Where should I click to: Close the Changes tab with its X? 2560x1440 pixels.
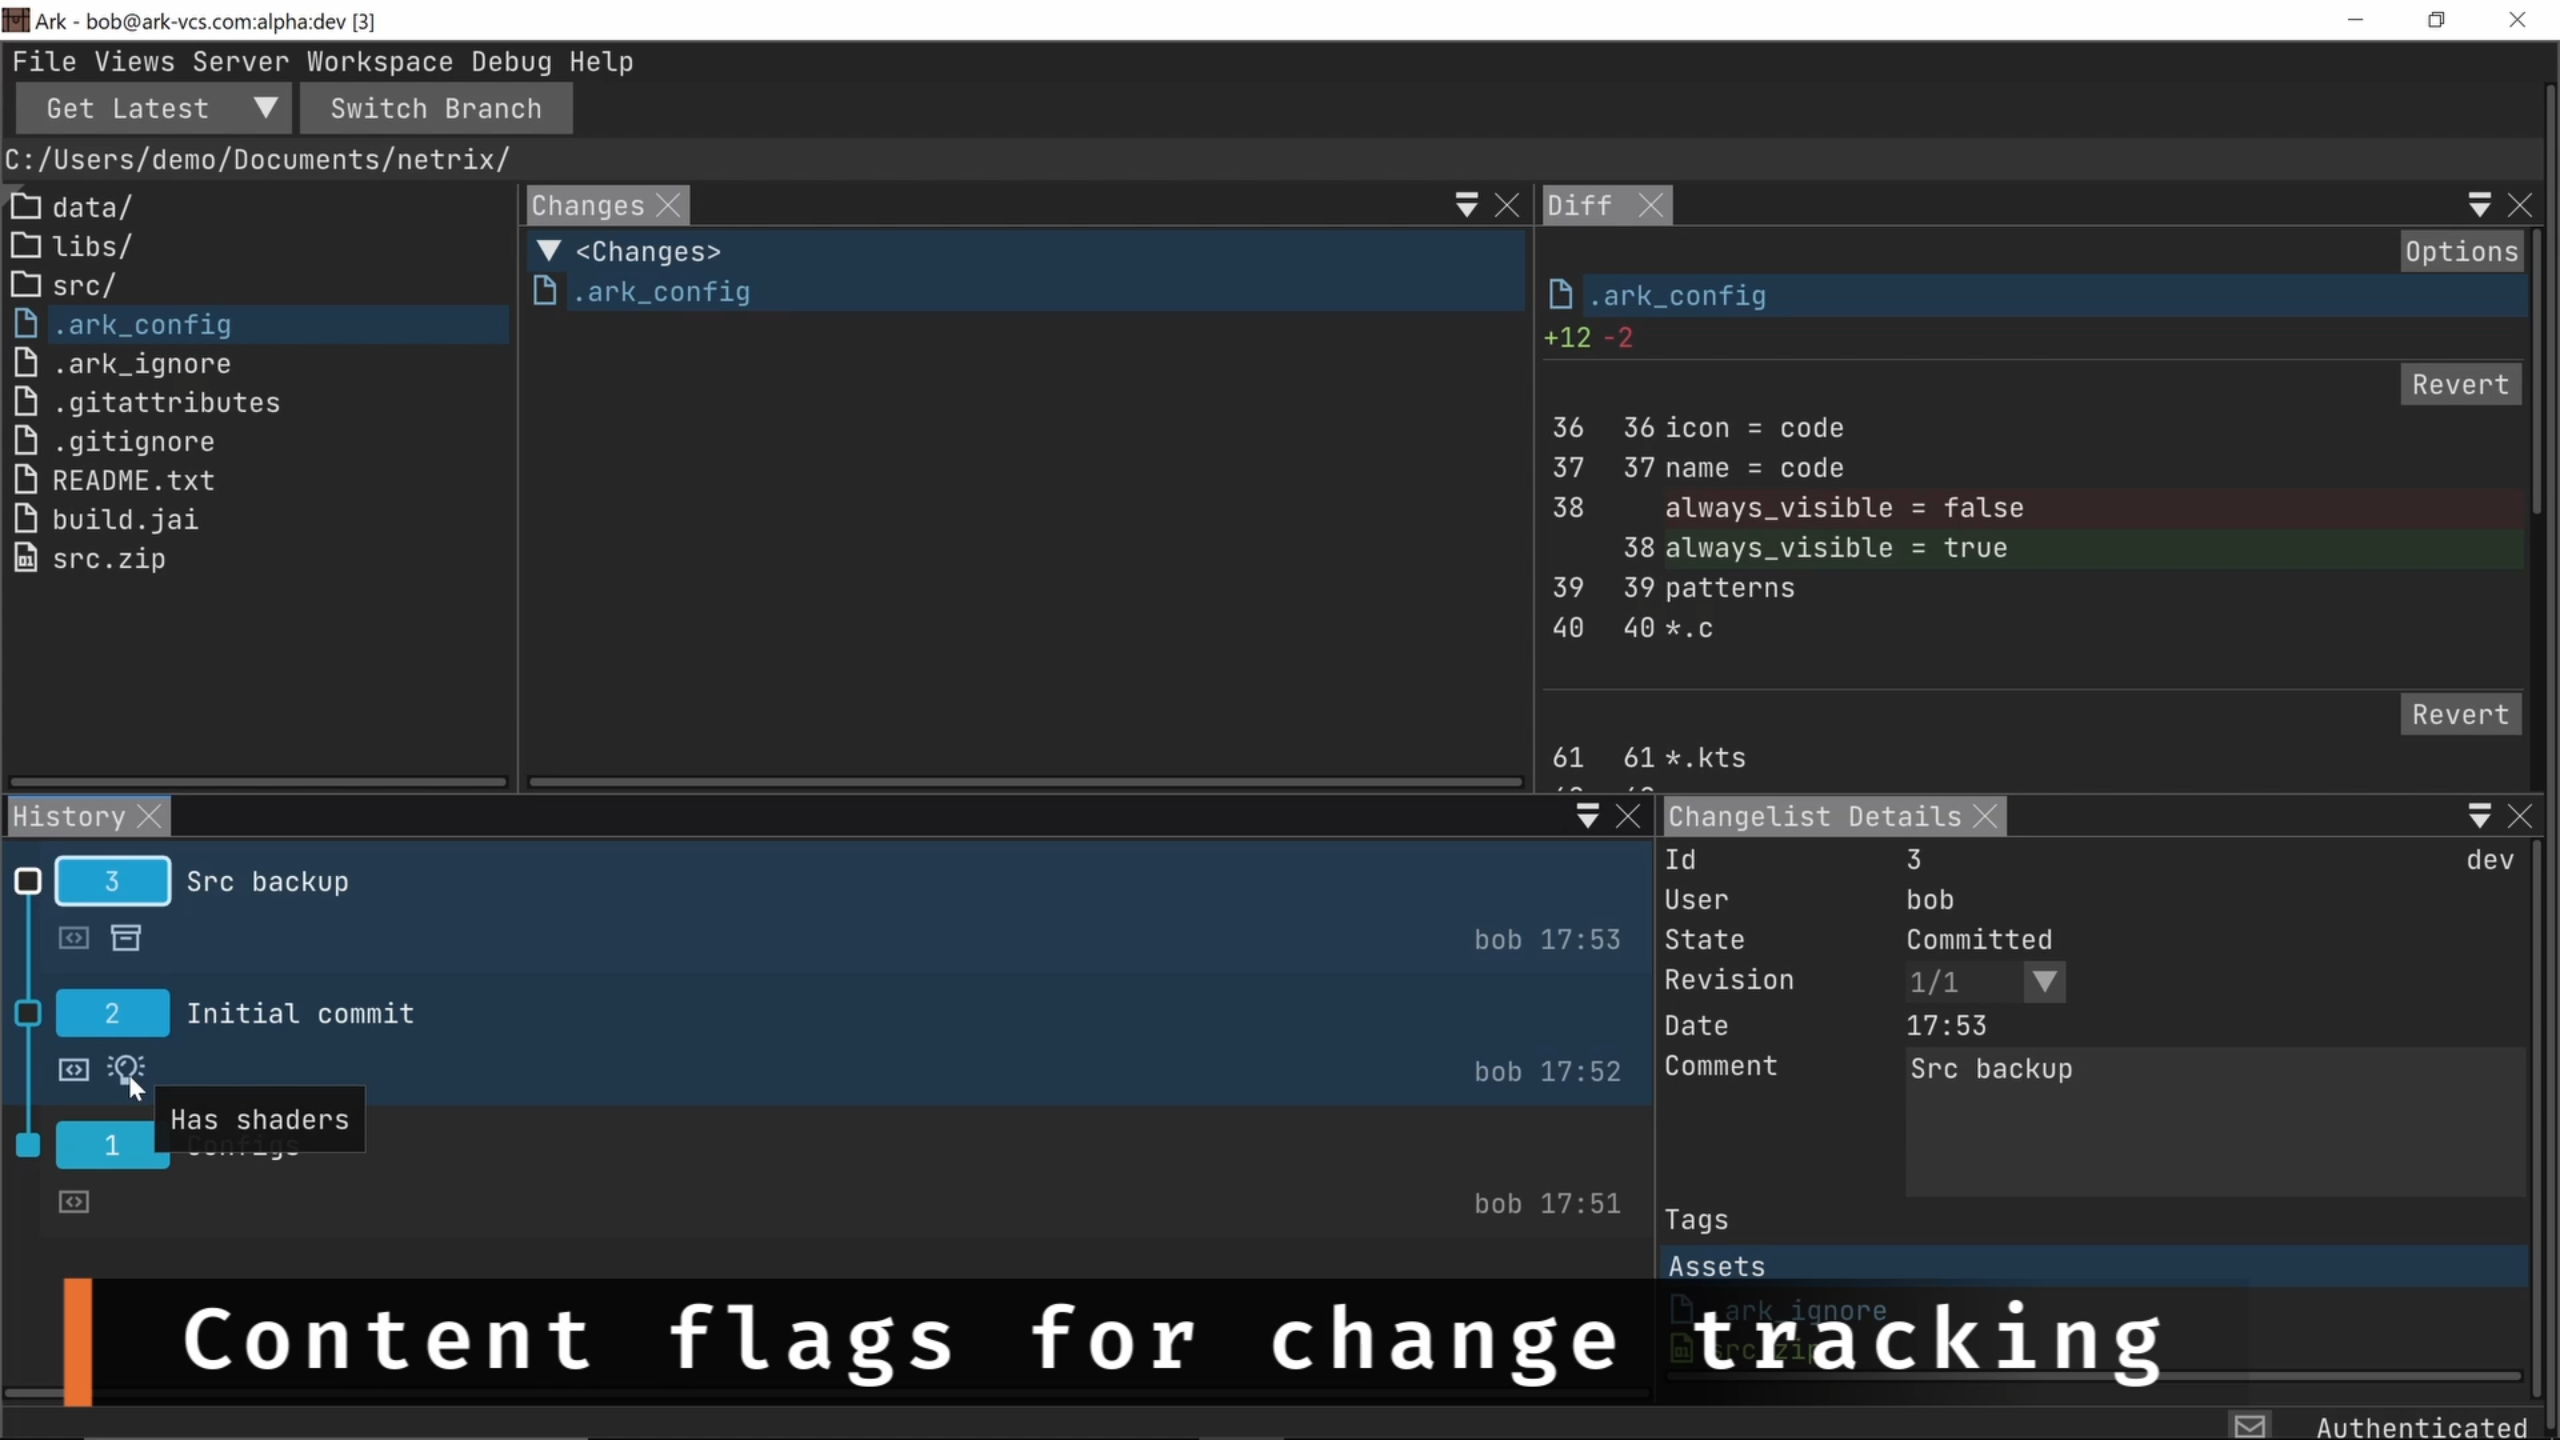[x=669, y=206]
